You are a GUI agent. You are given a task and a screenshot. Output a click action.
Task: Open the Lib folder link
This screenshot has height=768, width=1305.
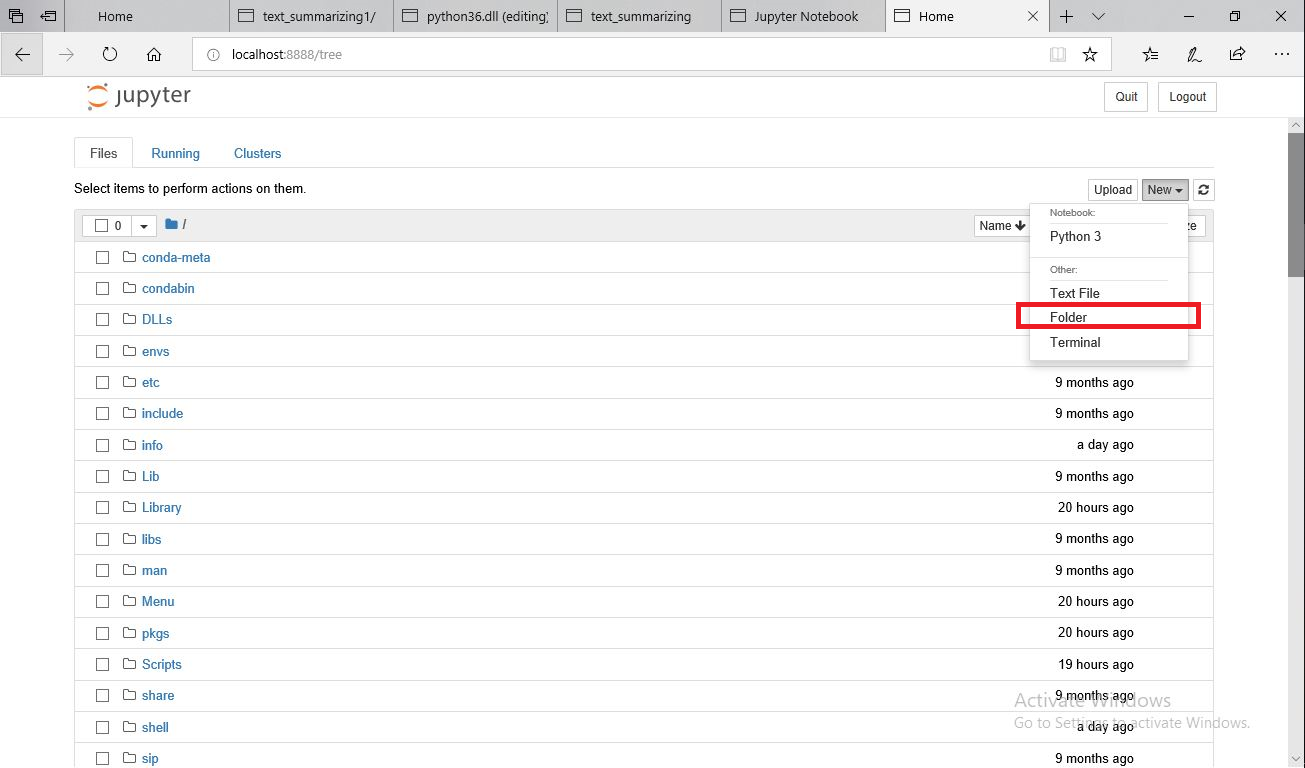pyautogui.click(x=148, y=476)
